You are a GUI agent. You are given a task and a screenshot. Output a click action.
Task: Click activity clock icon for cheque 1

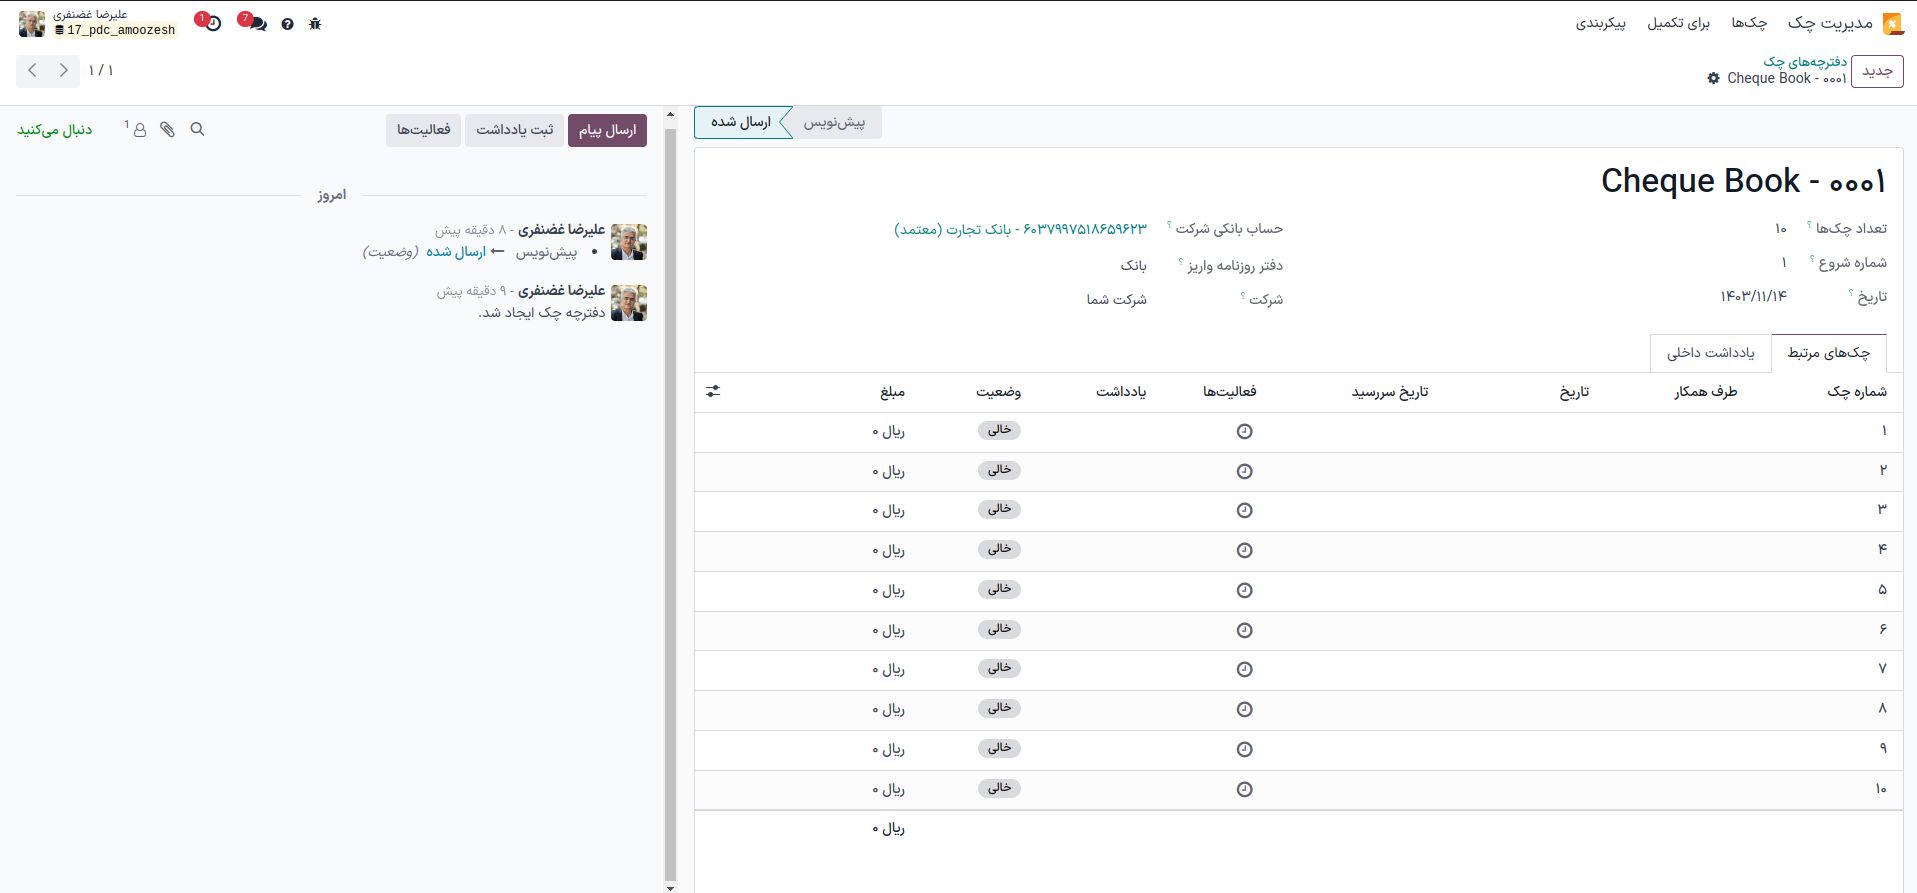1244,431
